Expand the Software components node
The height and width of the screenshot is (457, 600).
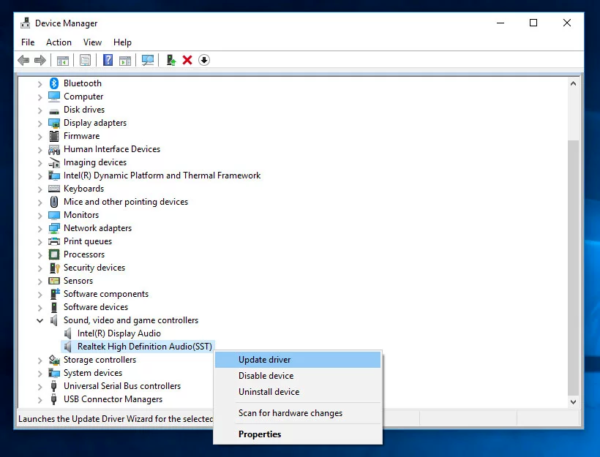coord(40,294)
